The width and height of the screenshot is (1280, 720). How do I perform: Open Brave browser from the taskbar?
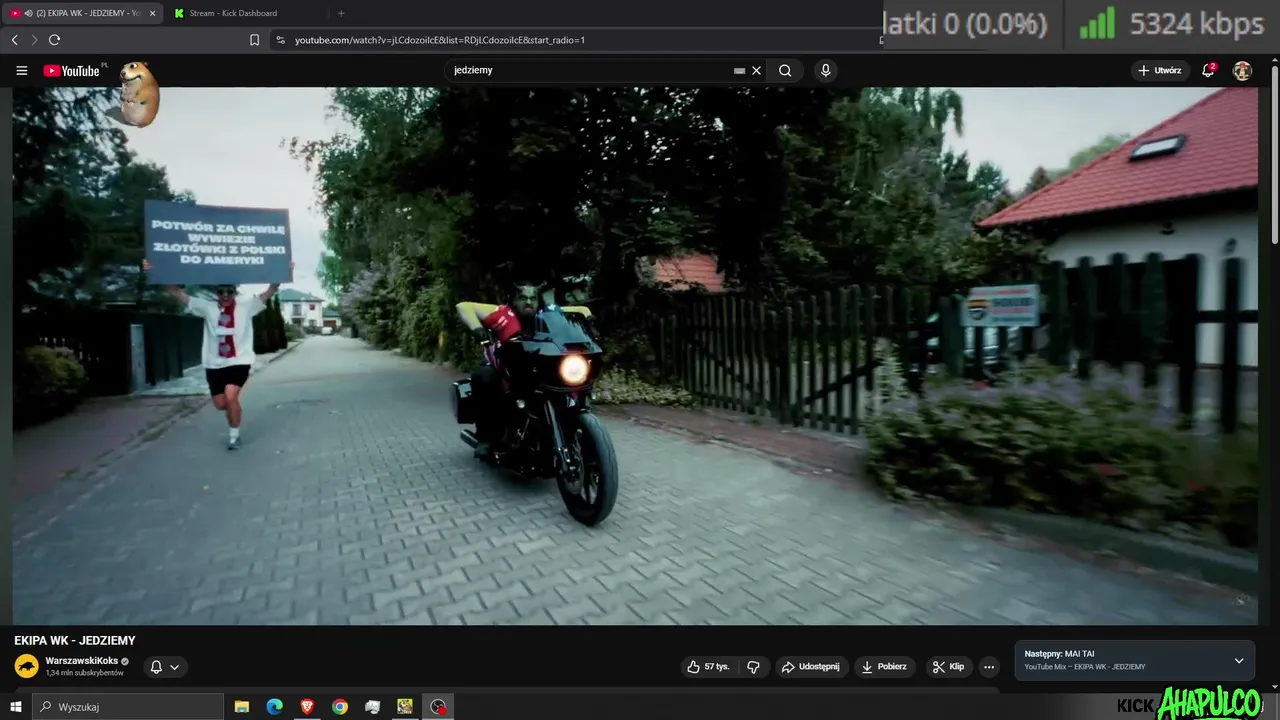pyautogui.click(x=307, y=707)
